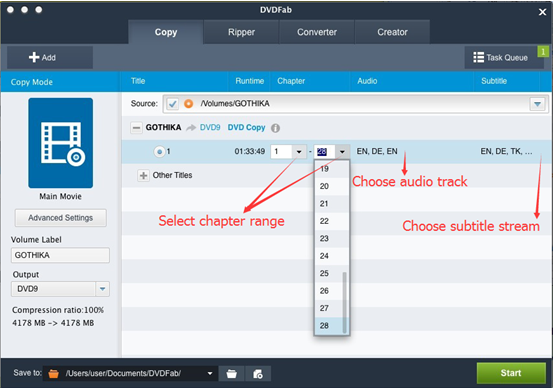Collapse the GOTHIKA title group
The width and height of the screenshot is (553, 388).
[x=136, y=128]
